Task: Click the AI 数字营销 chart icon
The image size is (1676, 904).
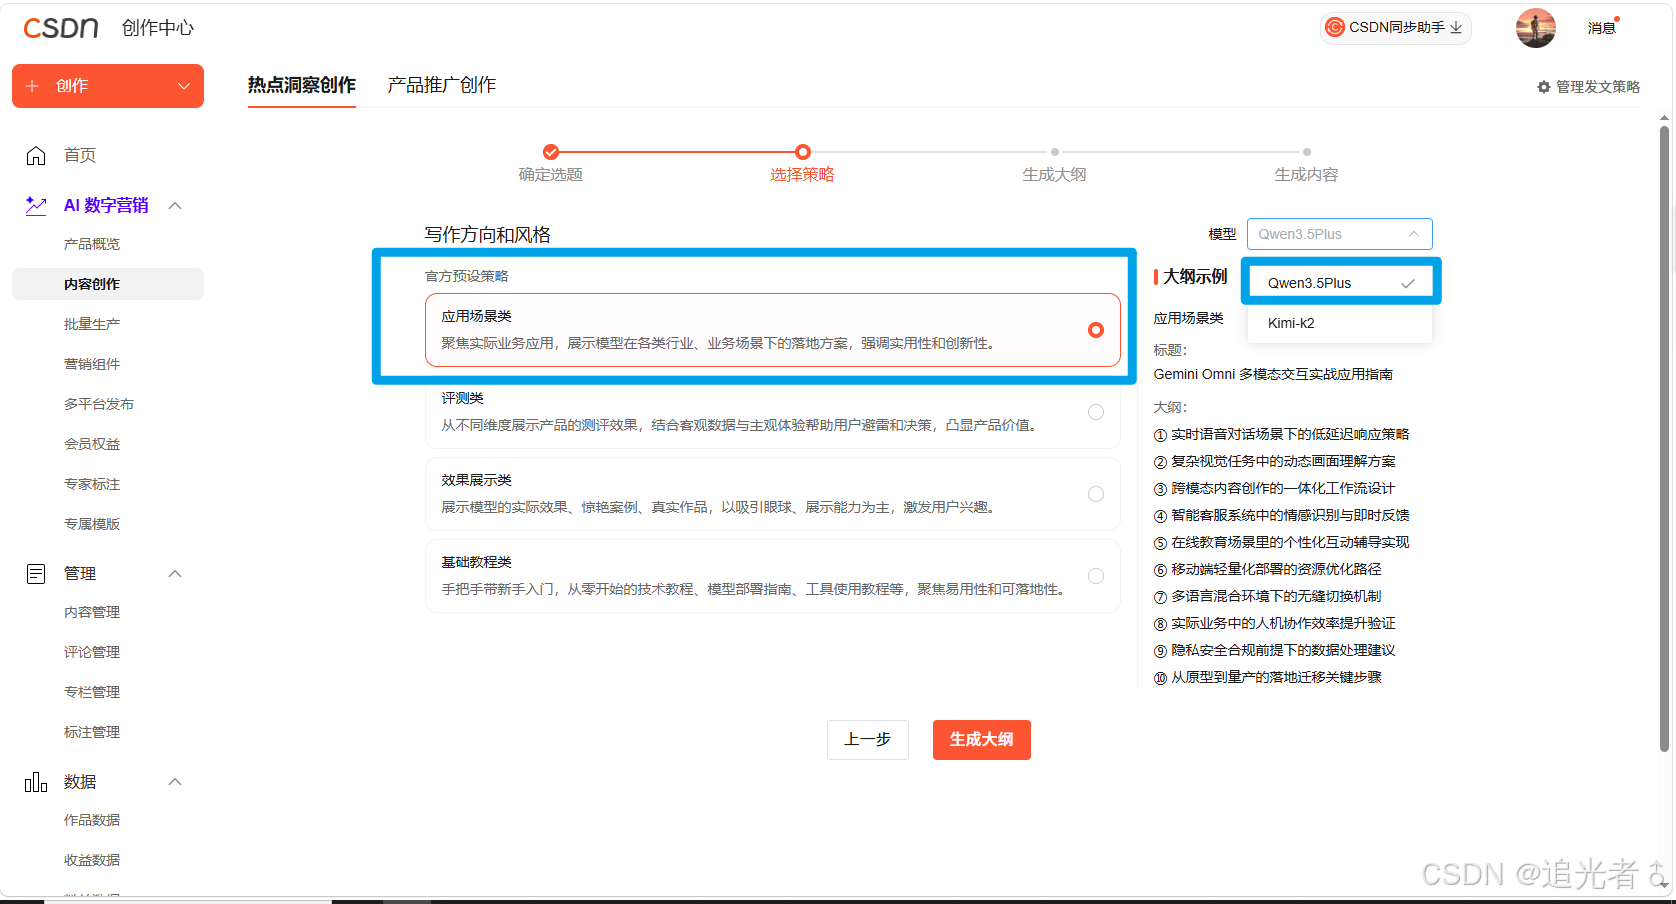Action: (x=36, y=205)
